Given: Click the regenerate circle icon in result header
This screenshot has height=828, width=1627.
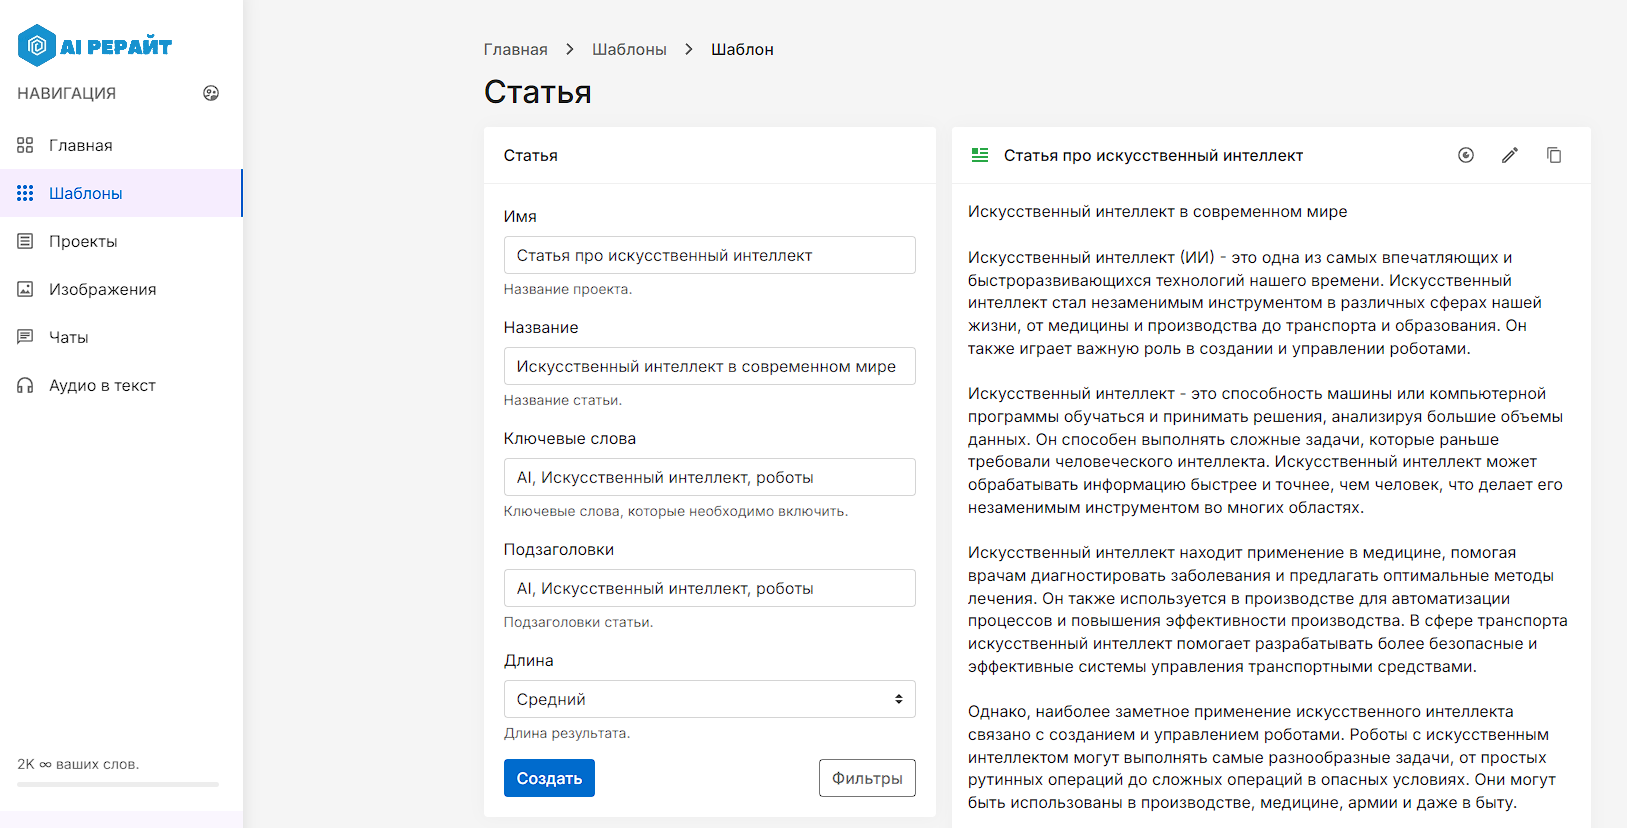Looking at the screenshot, I should [x=1466, y=155].
